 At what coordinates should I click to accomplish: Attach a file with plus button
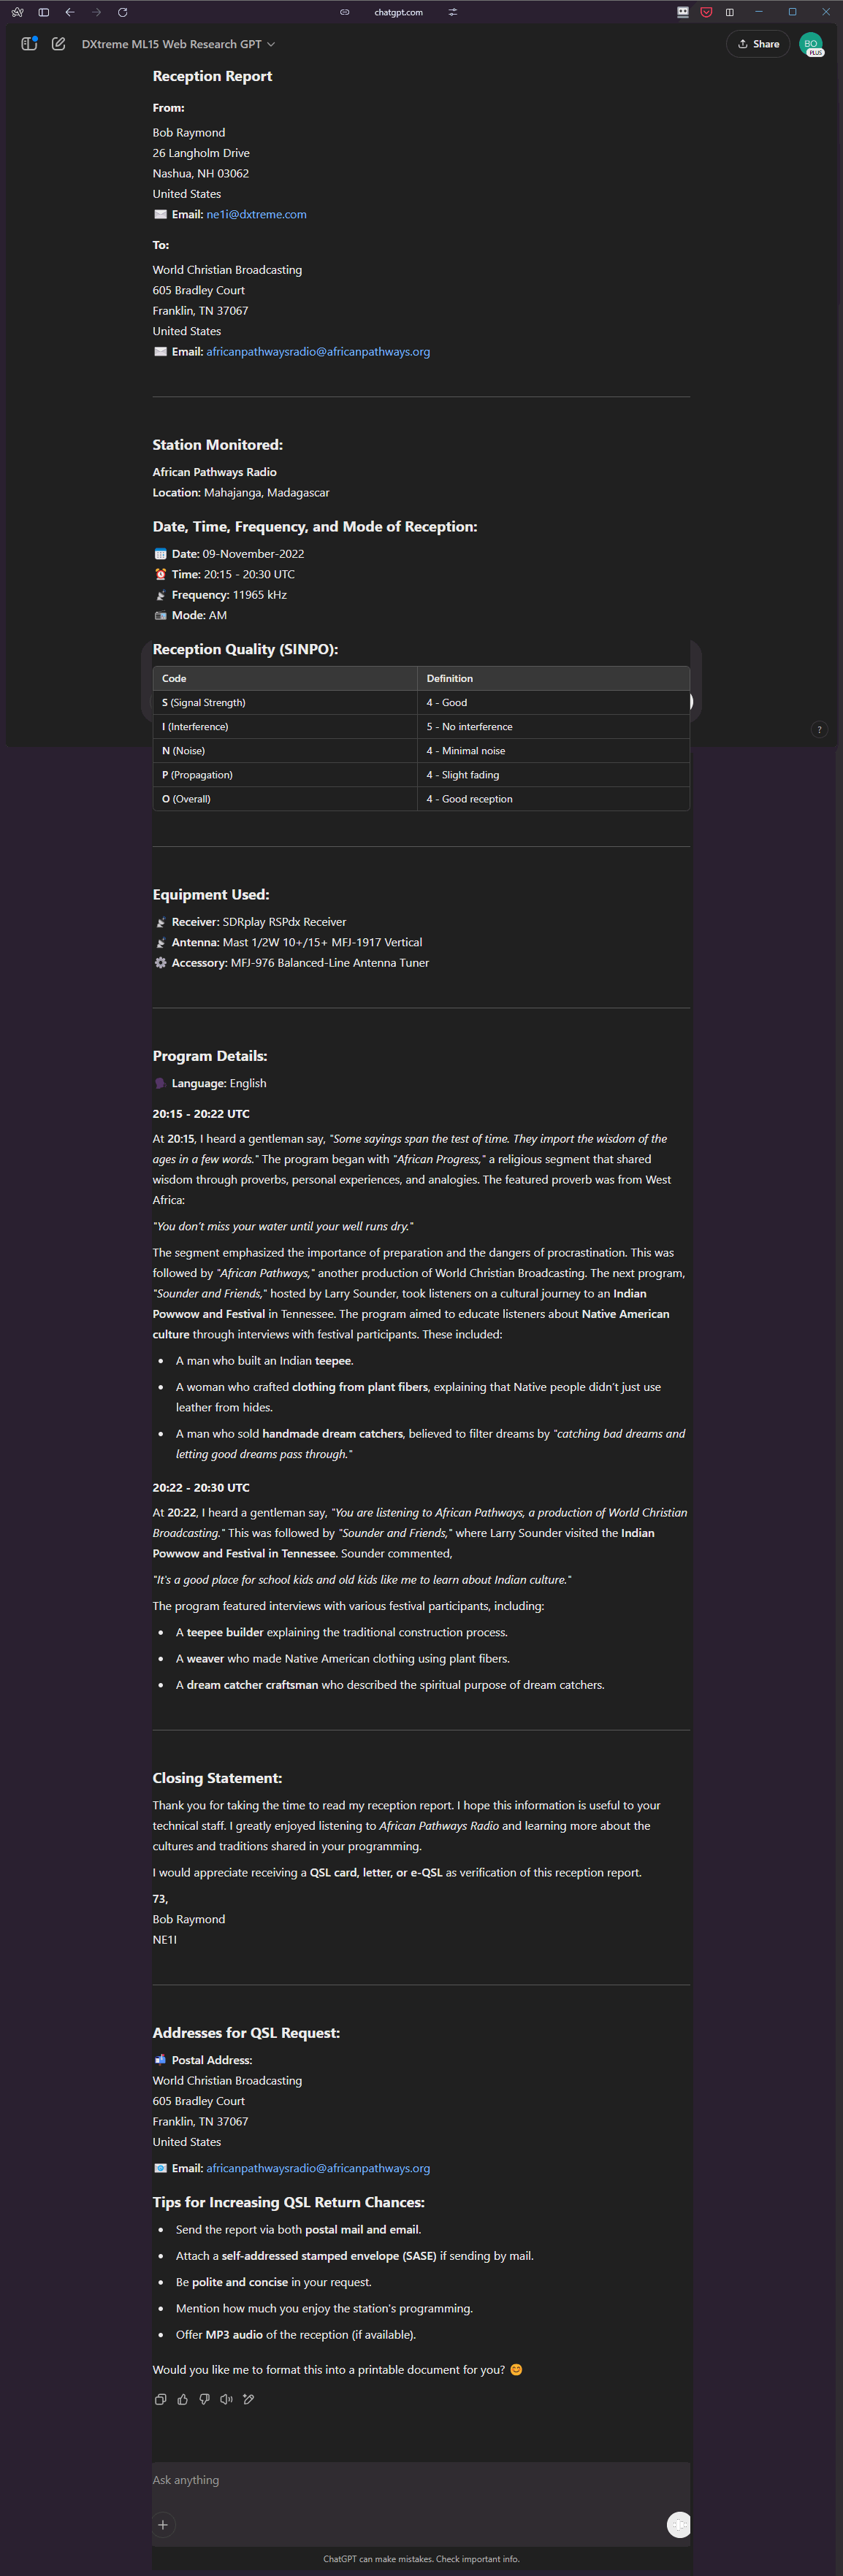(163, 2524)
